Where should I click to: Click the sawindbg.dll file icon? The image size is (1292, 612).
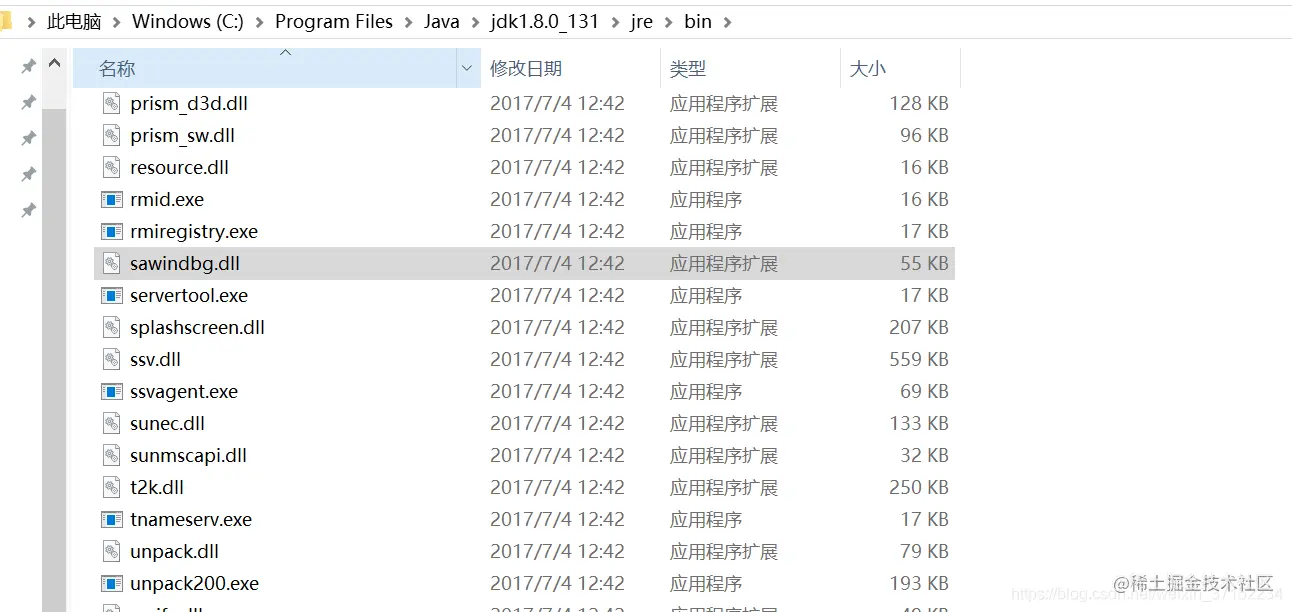(112, 263)
